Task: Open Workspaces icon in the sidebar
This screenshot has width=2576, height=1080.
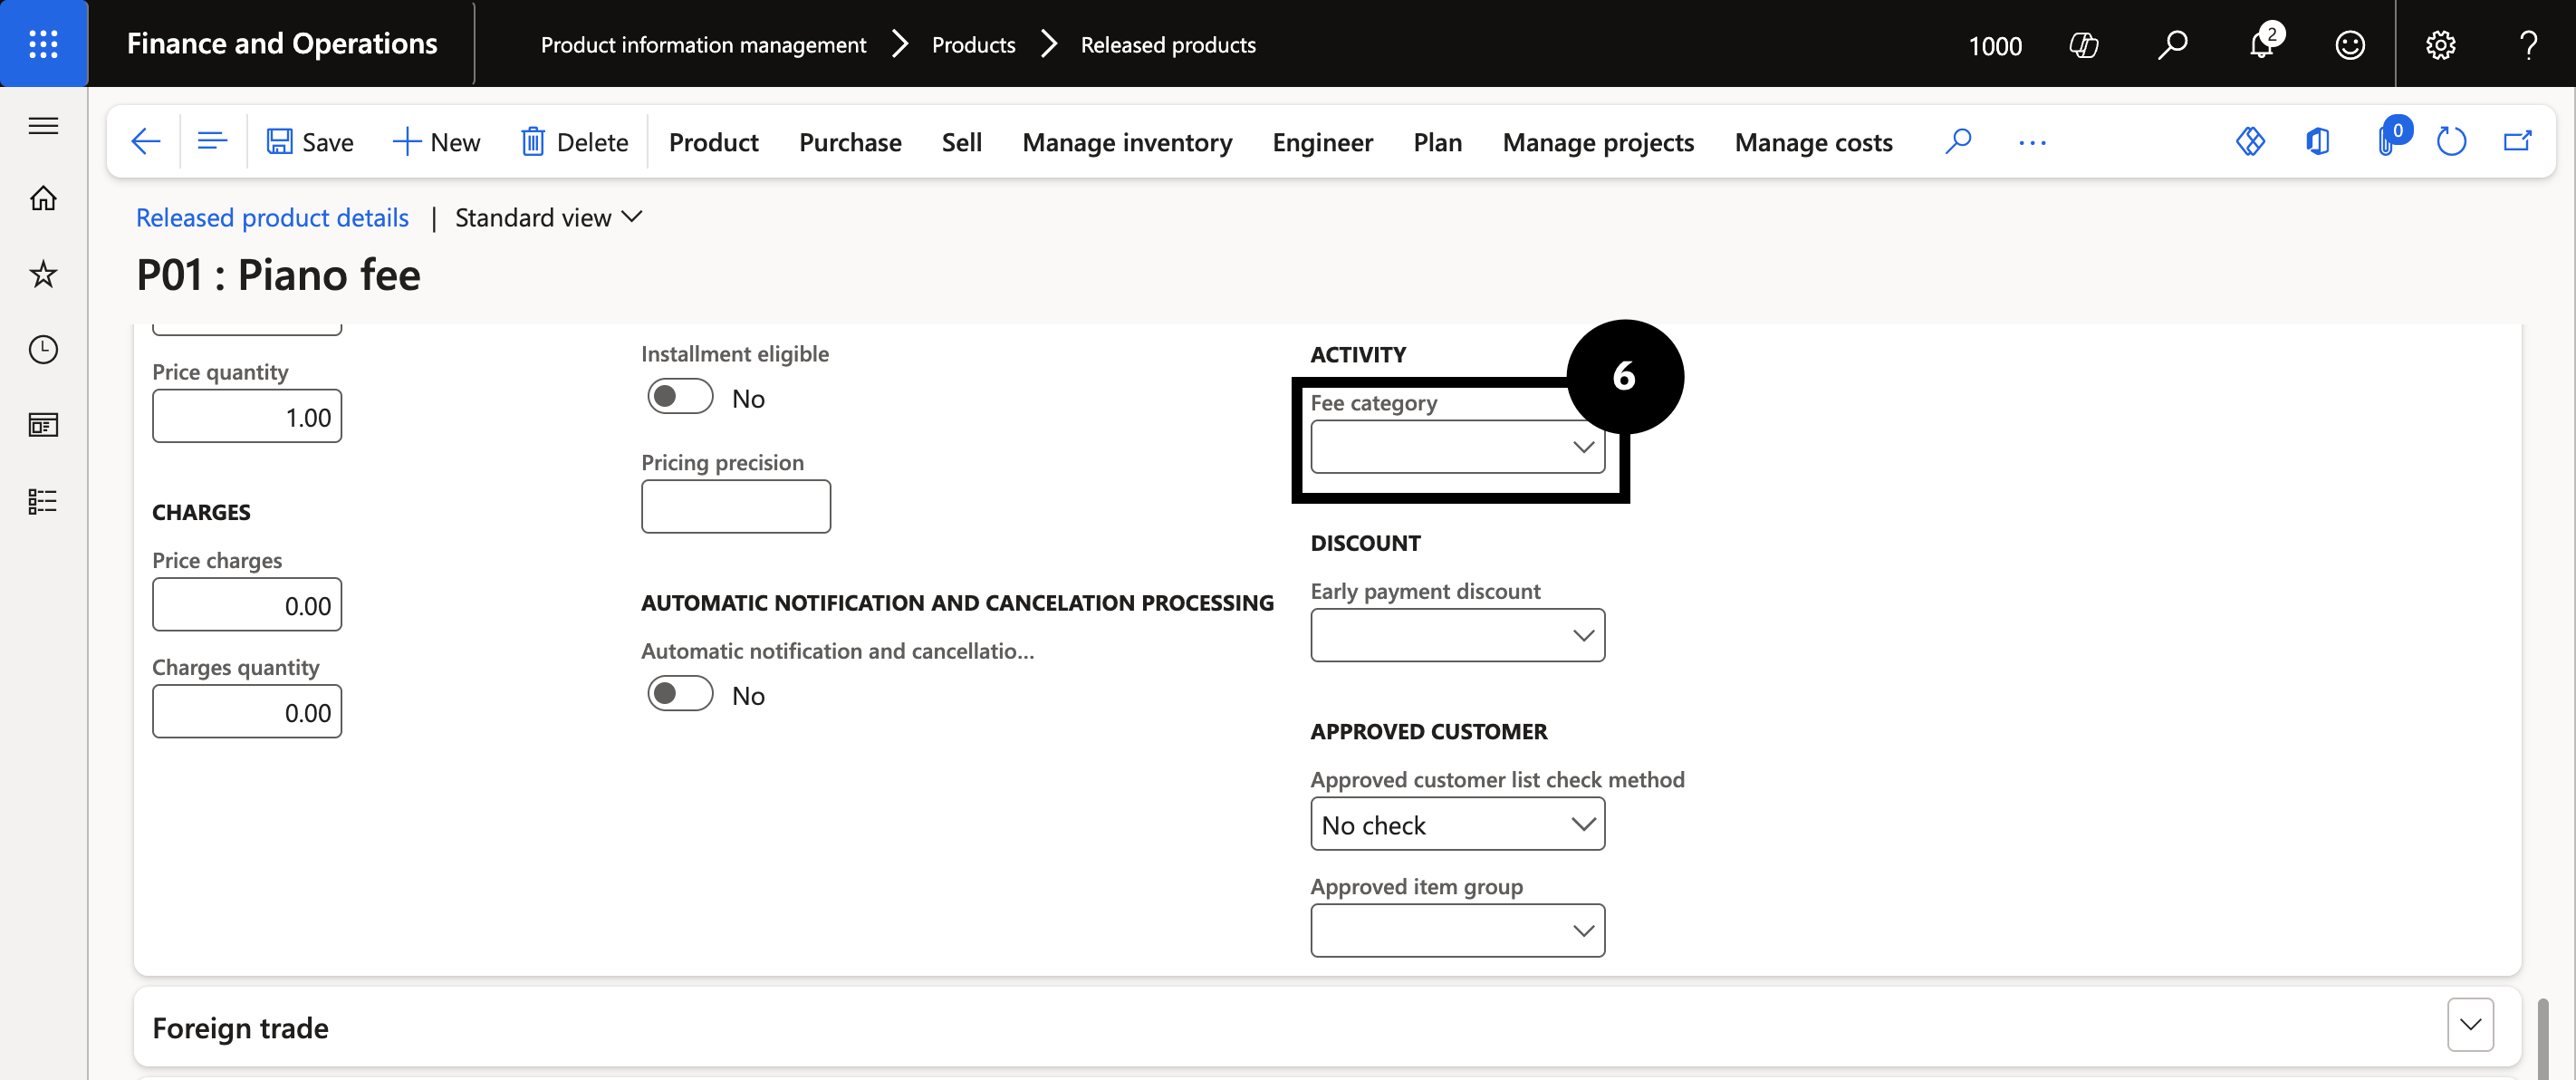Action: (43, 425)
